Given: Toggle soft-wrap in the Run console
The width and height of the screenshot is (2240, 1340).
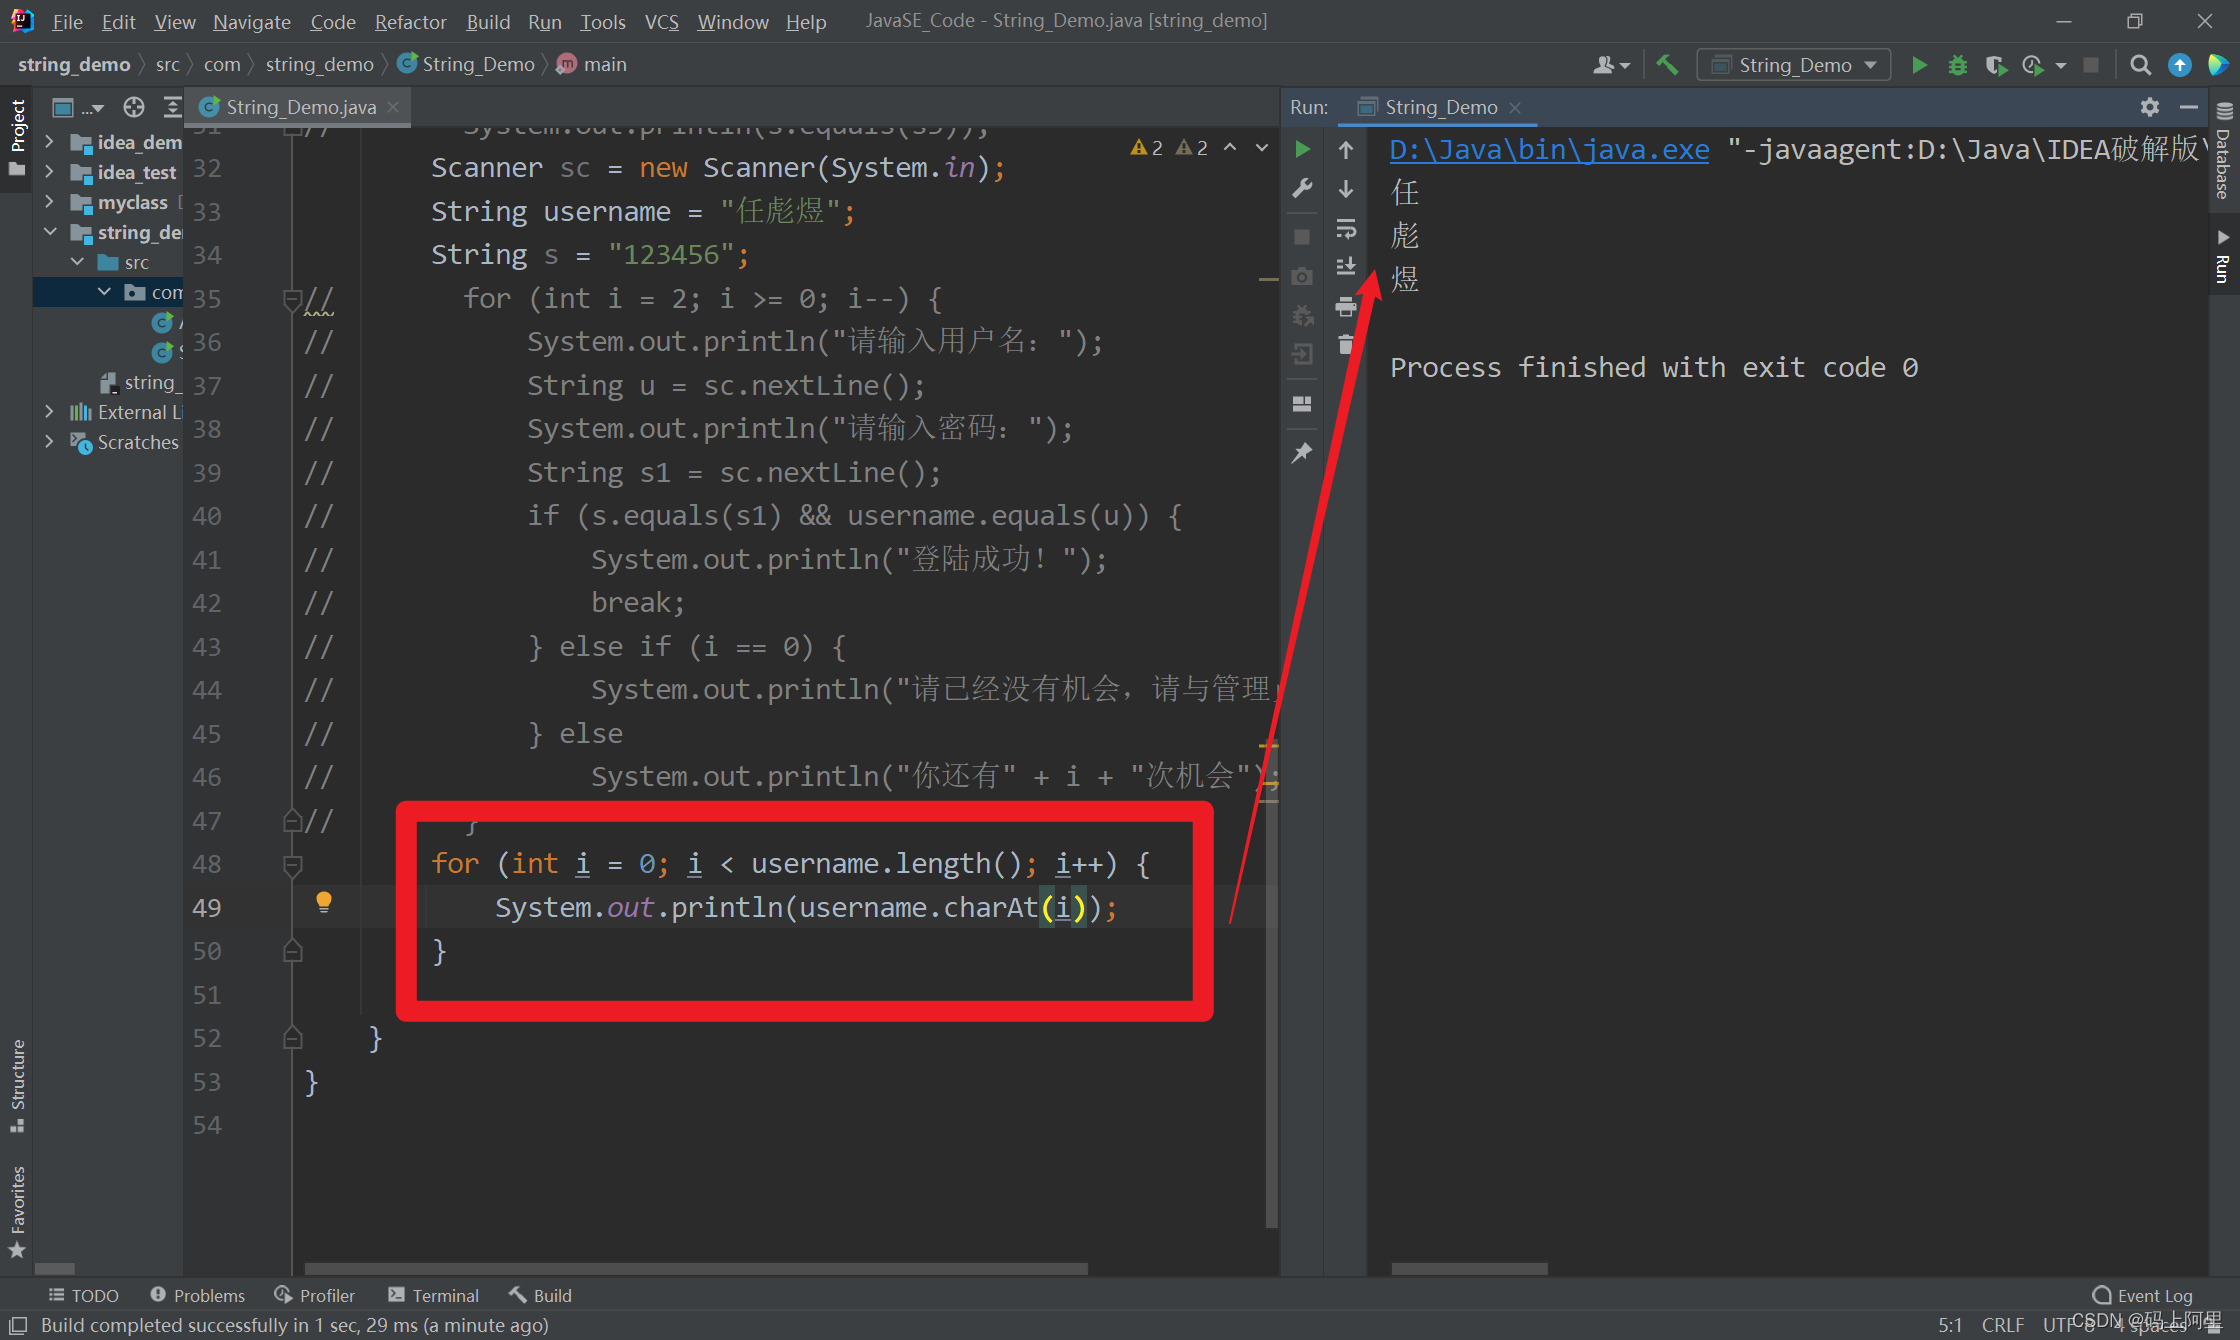Looking at the screenshot, I should [1347, 230].
